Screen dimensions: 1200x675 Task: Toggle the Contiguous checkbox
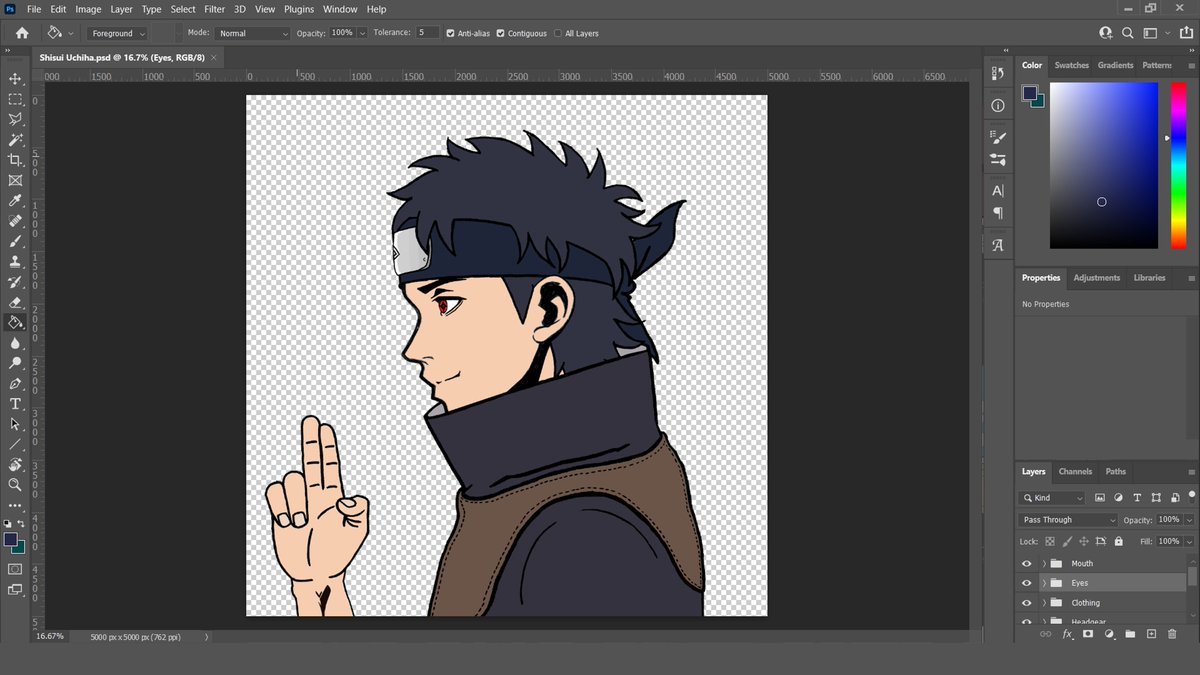[500, 33]
